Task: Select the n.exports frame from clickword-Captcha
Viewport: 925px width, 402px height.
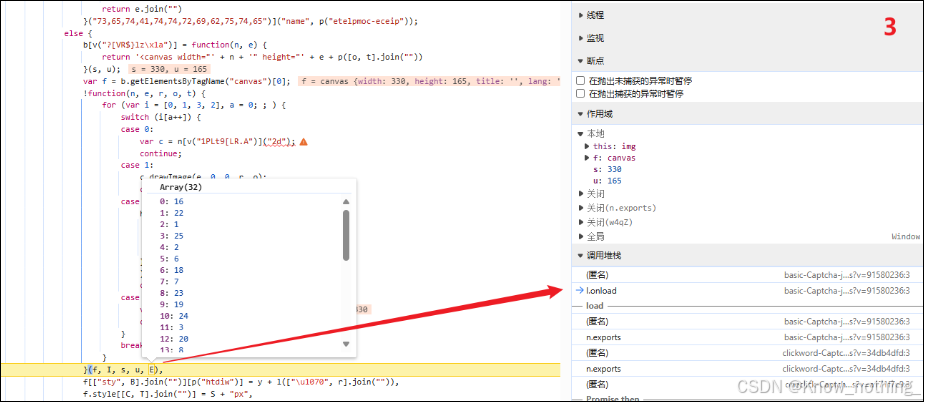Action: pyautogui.click(x=747, y=369)
